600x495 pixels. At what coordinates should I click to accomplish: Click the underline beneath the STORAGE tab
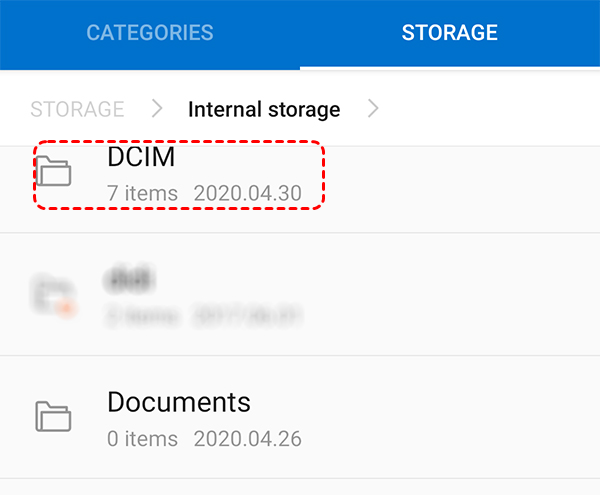(449, 66)
